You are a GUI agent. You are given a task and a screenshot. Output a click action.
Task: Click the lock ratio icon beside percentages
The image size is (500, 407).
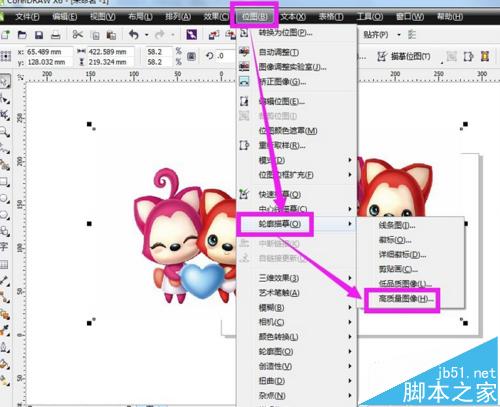(191, 56)
